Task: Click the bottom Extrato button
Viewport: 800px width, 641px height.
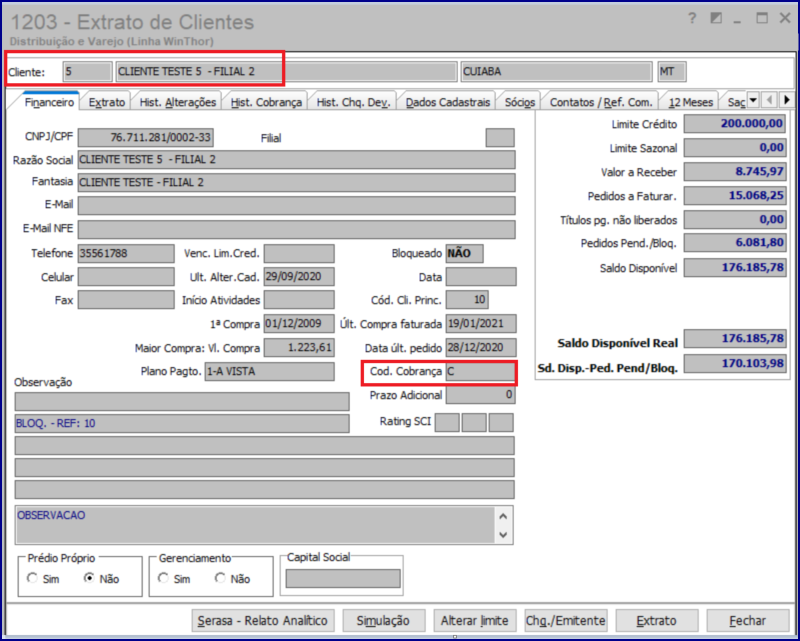Action: click(x=657, y=621)
